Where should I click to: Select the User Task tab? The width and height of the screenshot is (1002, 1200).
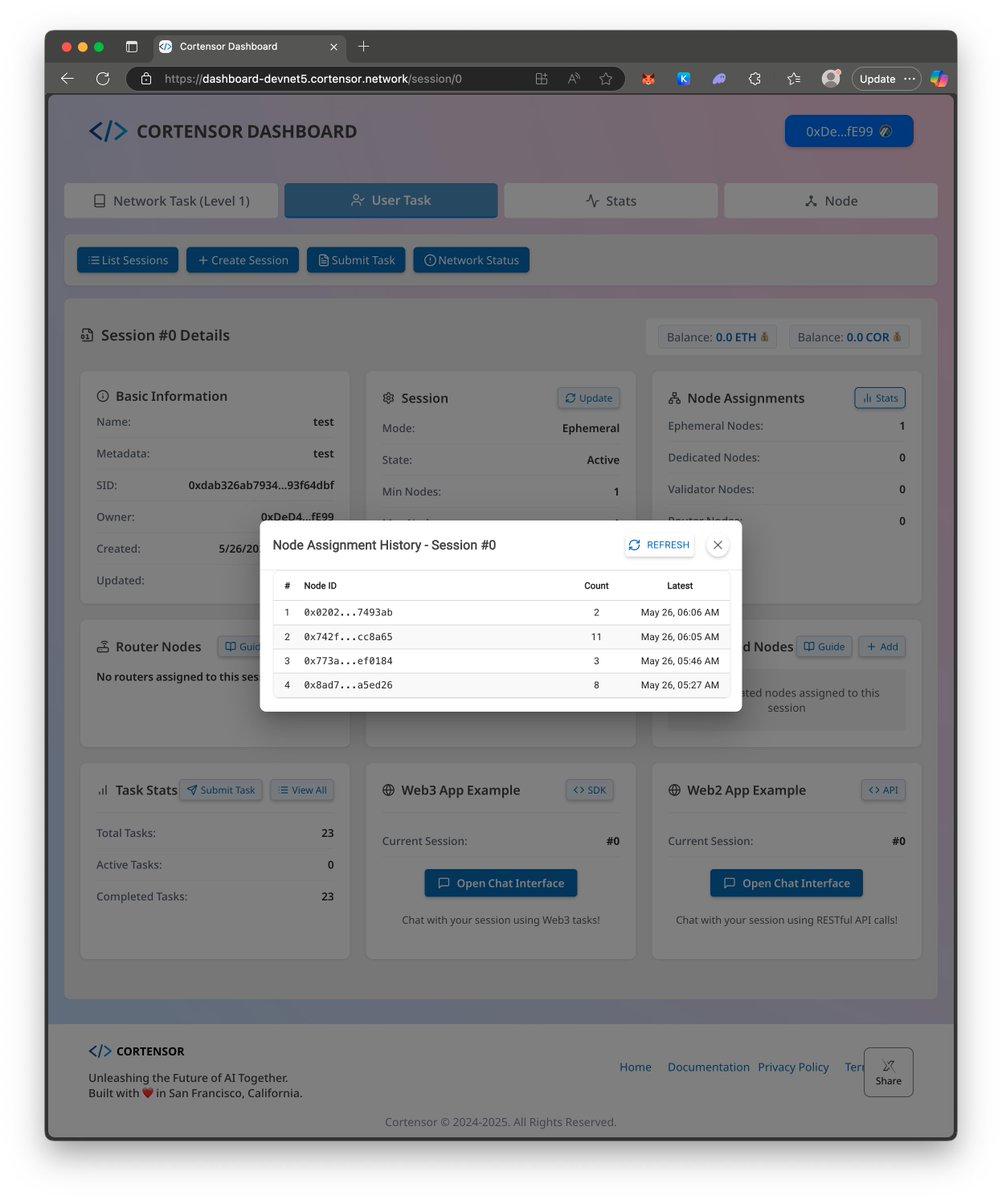[391, 200]
